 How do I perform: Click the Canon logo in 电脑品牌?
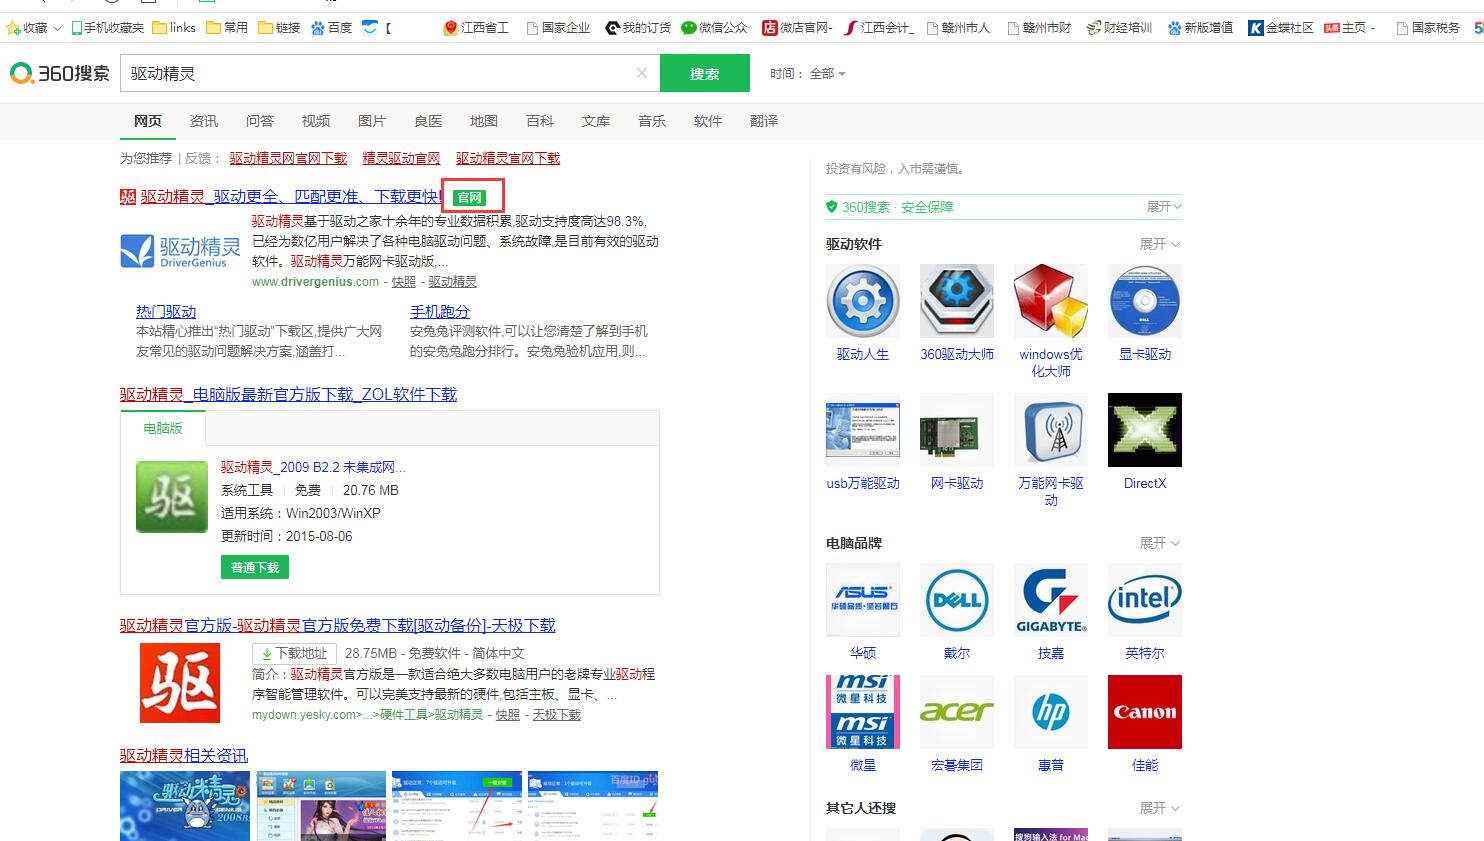pos(1144,712)
